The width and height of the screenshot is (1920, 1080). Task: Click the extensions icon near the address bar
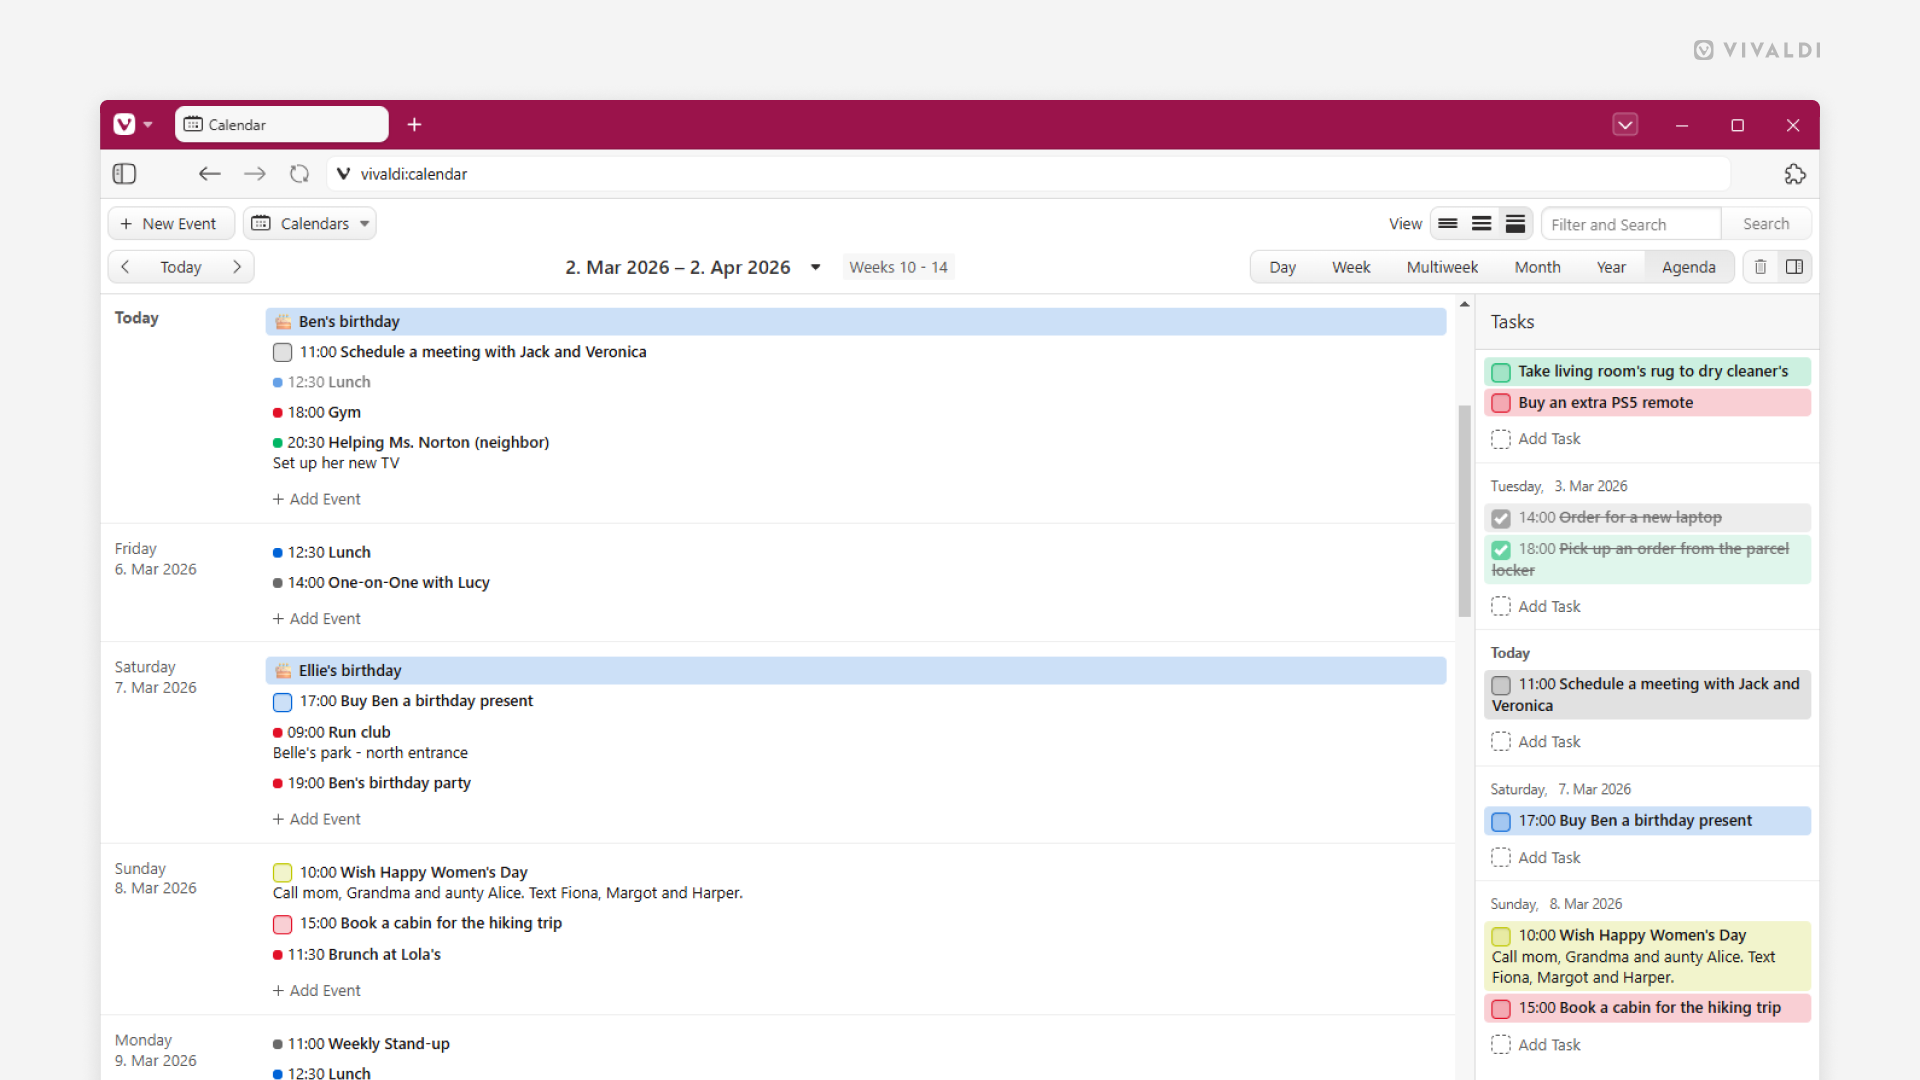1795,173
